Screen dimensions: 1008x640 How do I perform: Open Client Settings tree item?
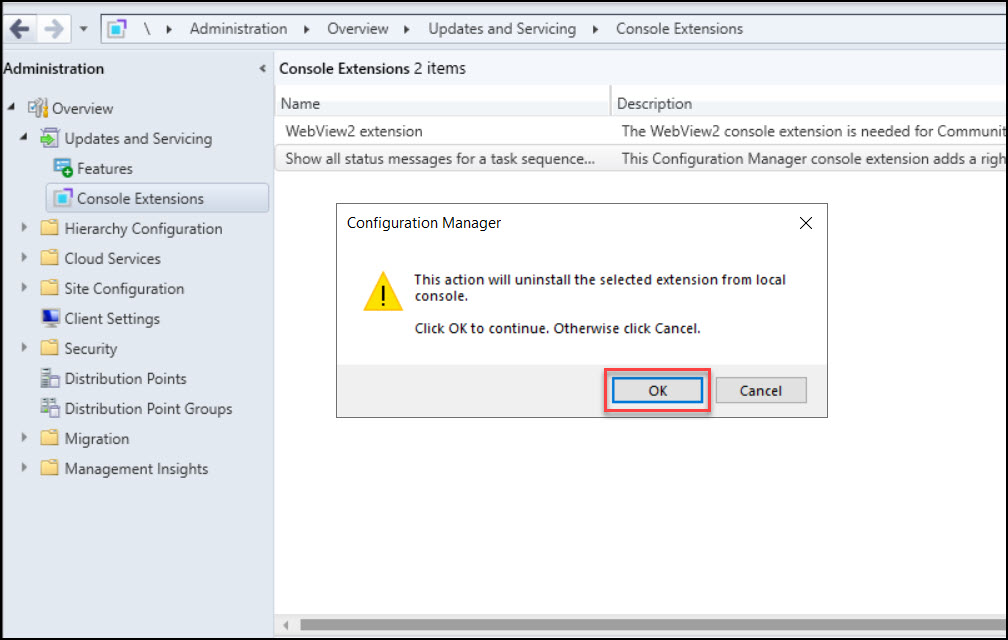[112, 319]
